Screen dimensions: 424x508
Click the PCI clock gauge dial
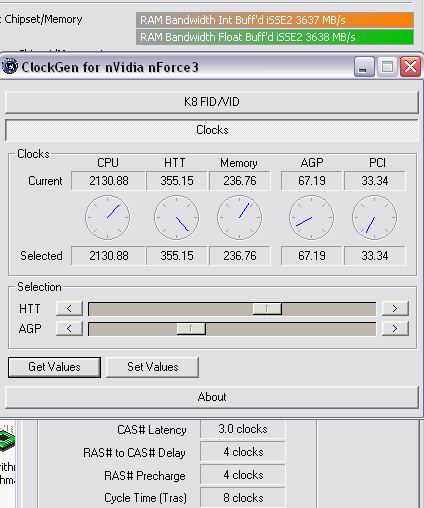(x=374, y=217)
